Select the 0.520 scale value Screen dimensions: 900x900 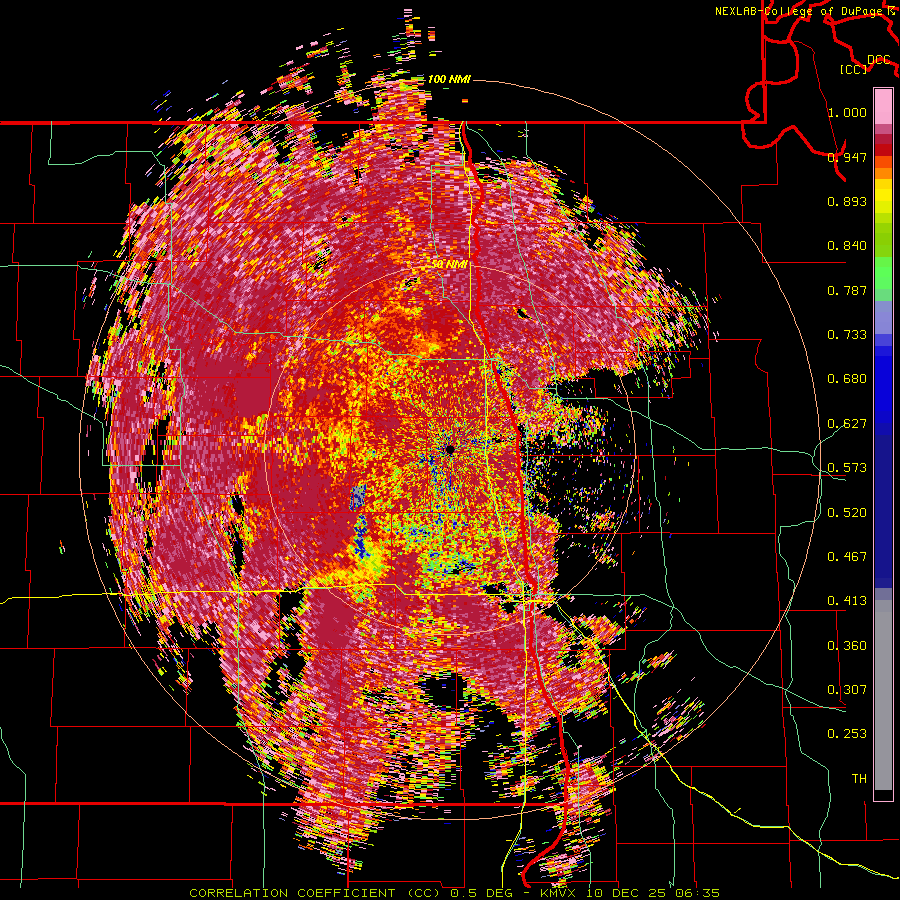point(847,512)
